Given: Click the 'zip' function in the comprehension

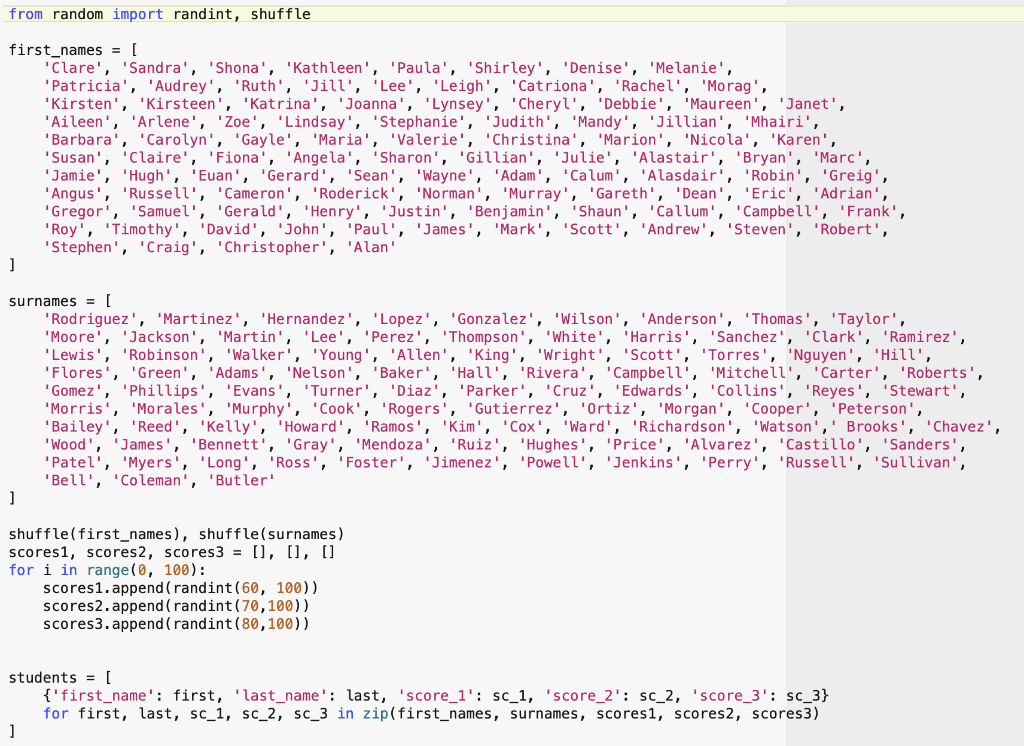Looking at the screenshot, I should coord(376,714).
